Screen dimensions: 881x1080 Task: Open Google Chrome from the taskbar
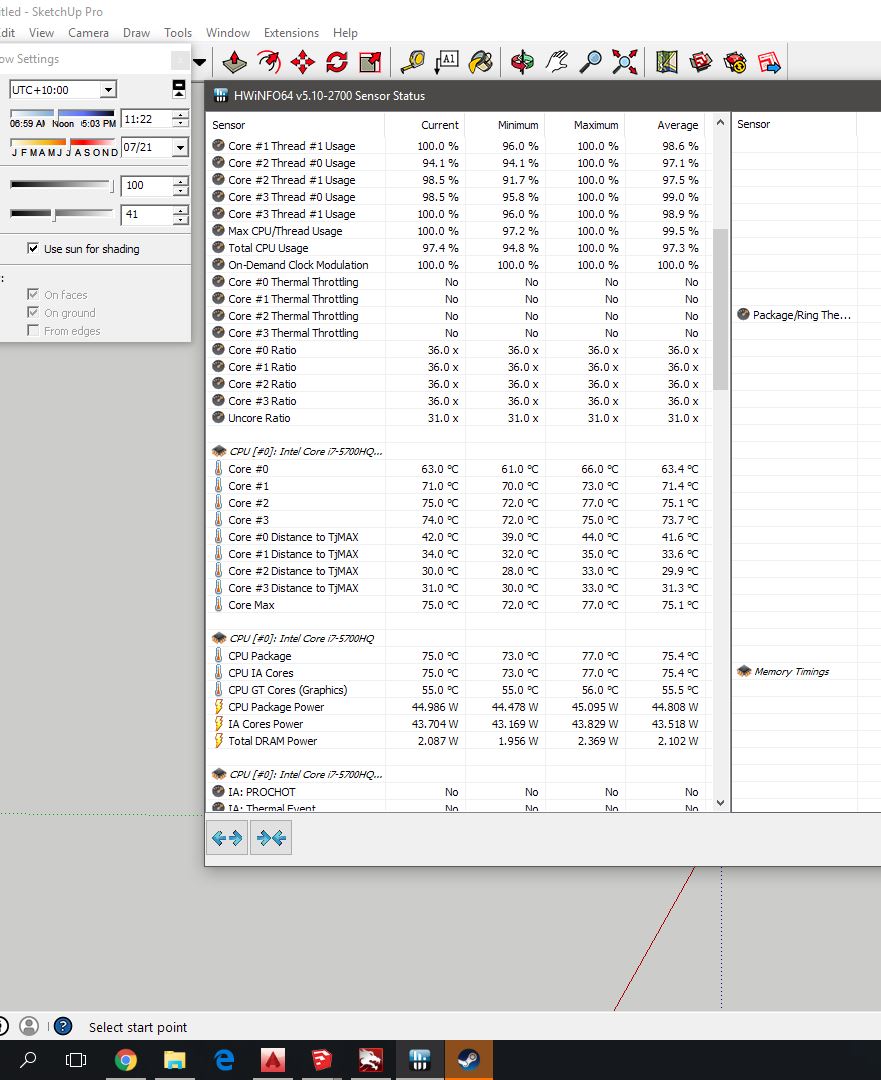point(125,1059)
